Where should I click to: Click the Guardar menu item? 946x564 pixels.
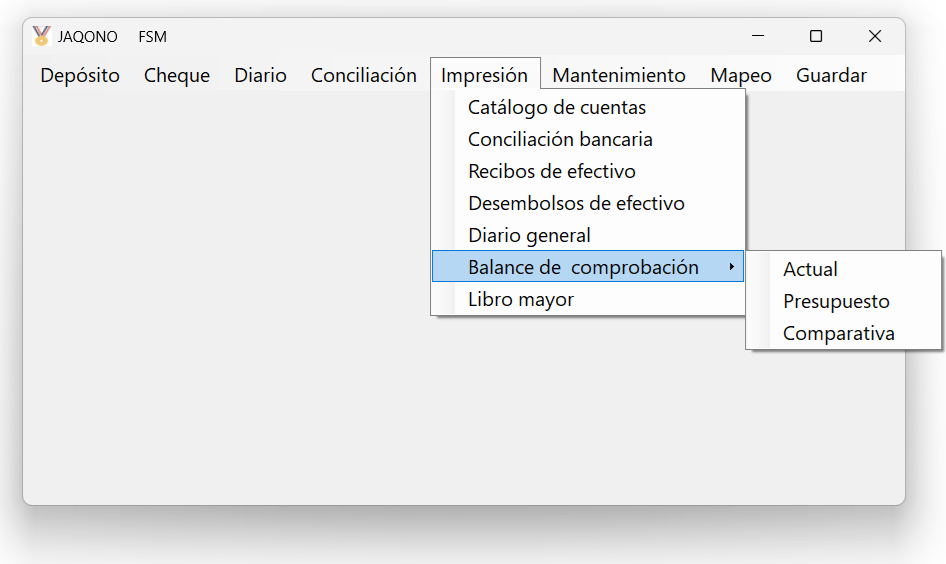click(x=831, y=75)
